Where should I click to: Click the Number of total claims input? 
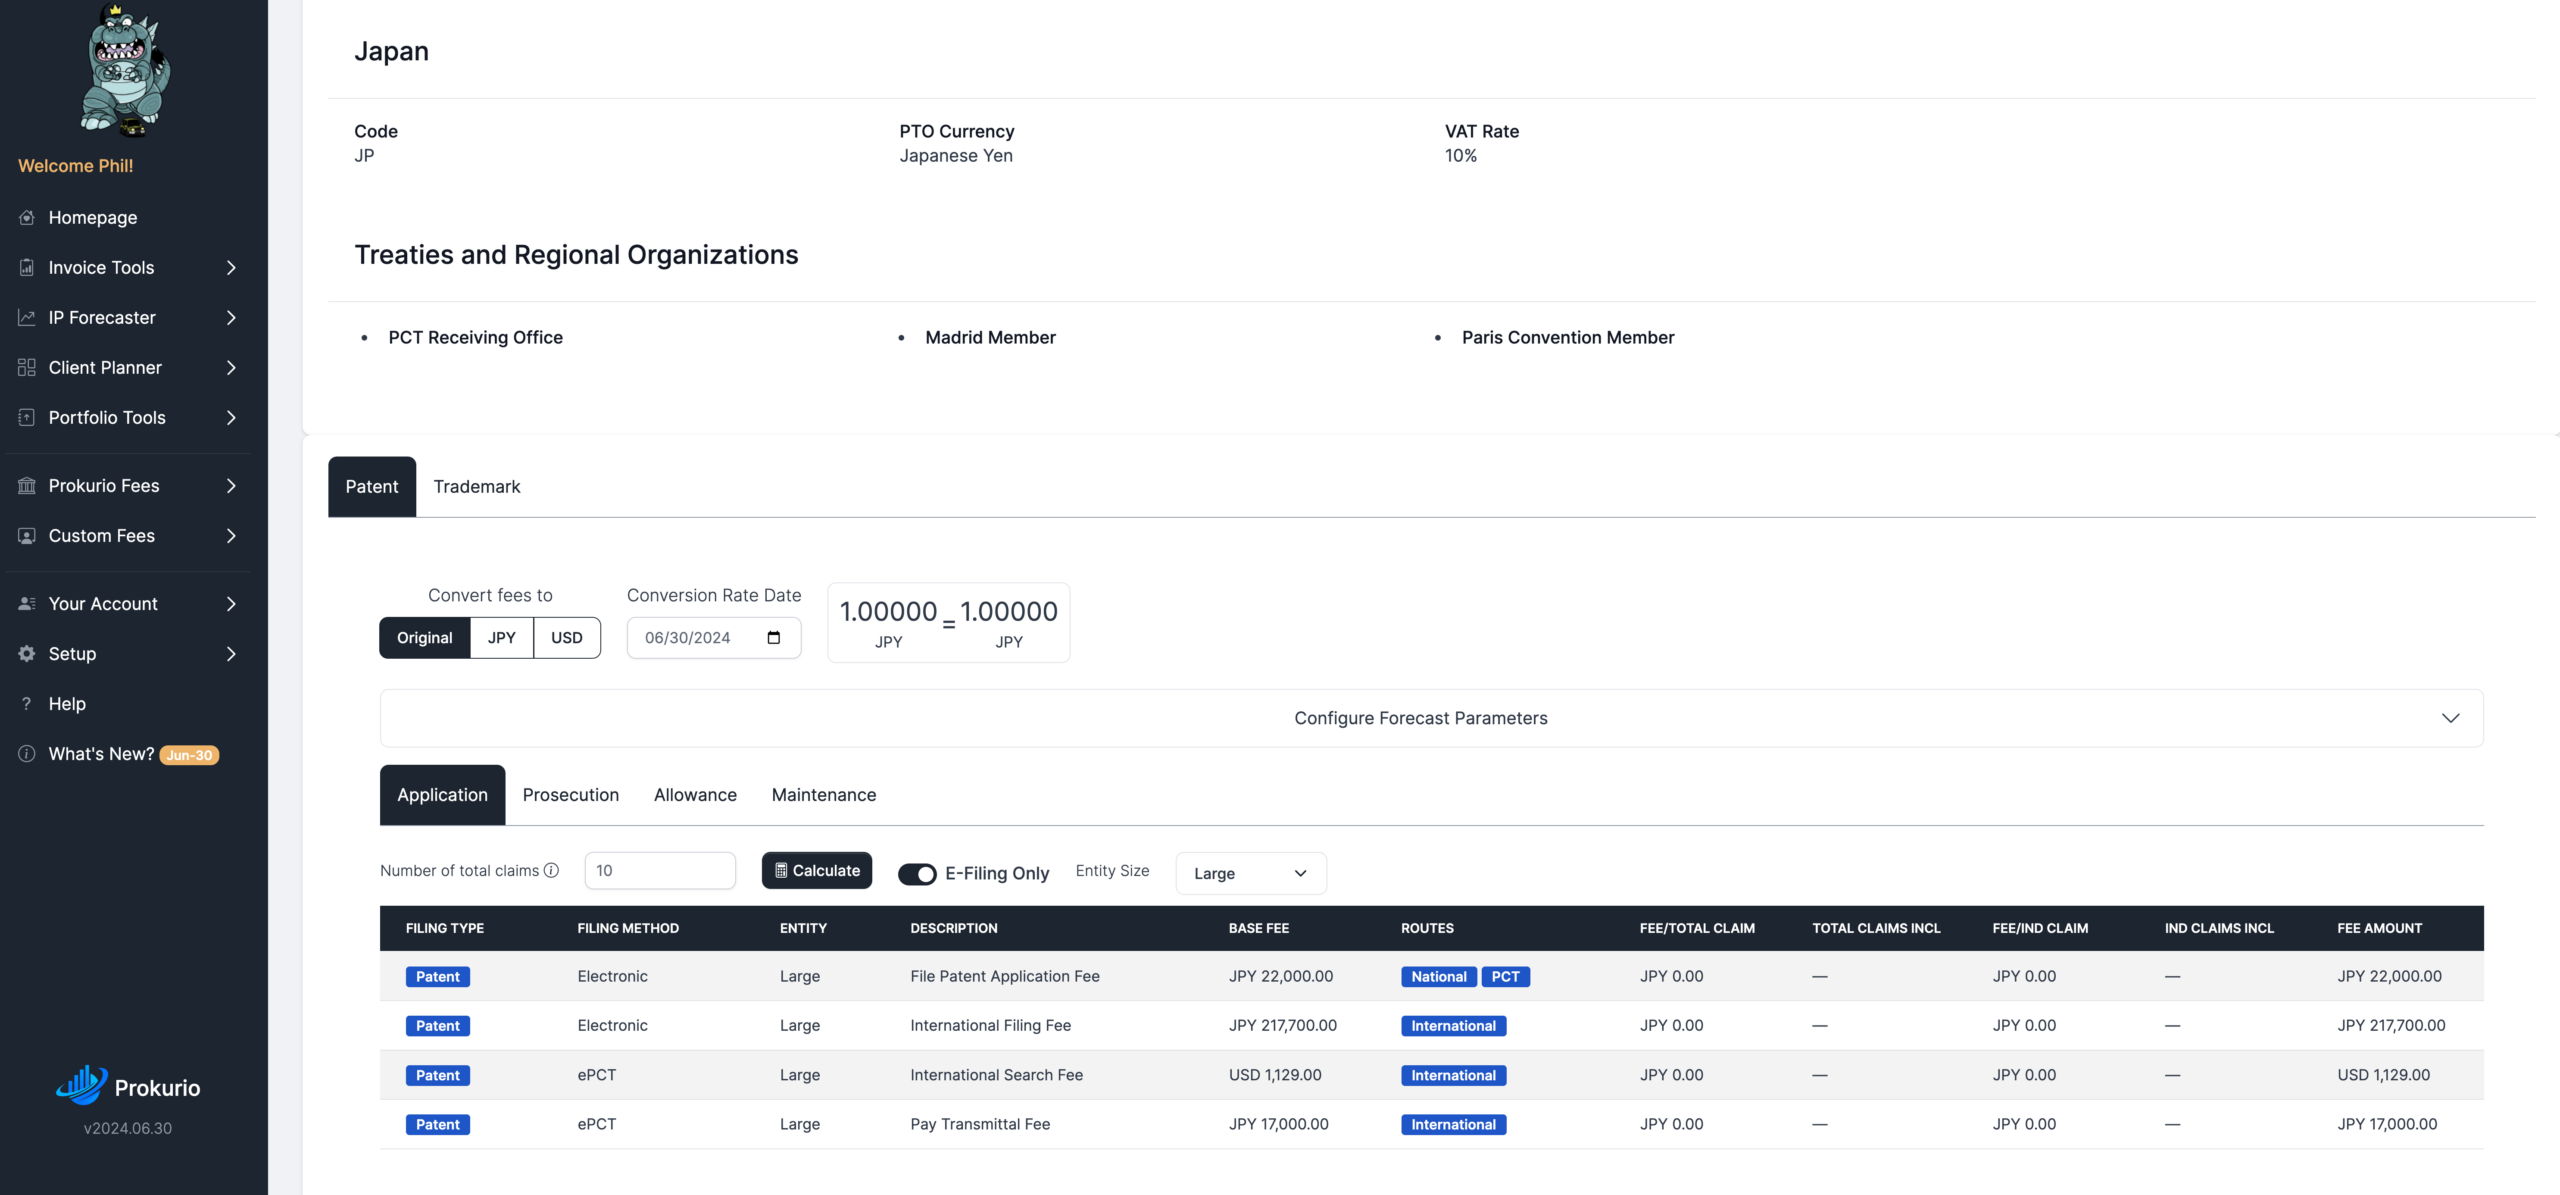tap(660, 870)
